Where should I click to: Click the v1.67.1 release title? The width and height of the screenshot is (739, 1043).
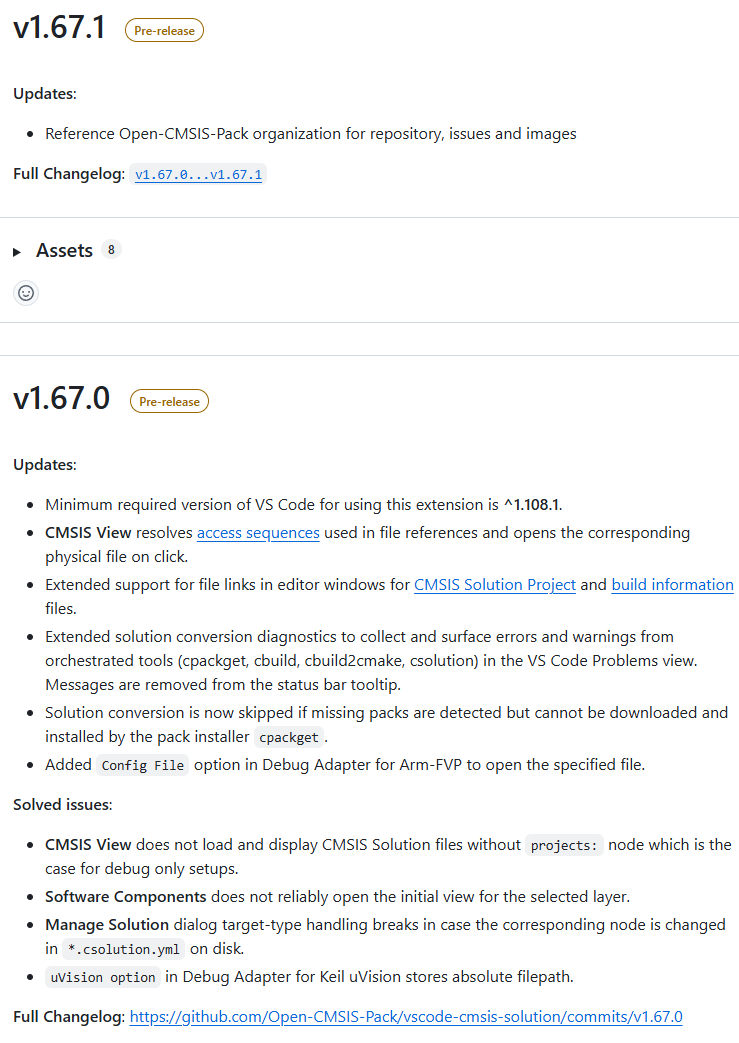pos(59,28)
